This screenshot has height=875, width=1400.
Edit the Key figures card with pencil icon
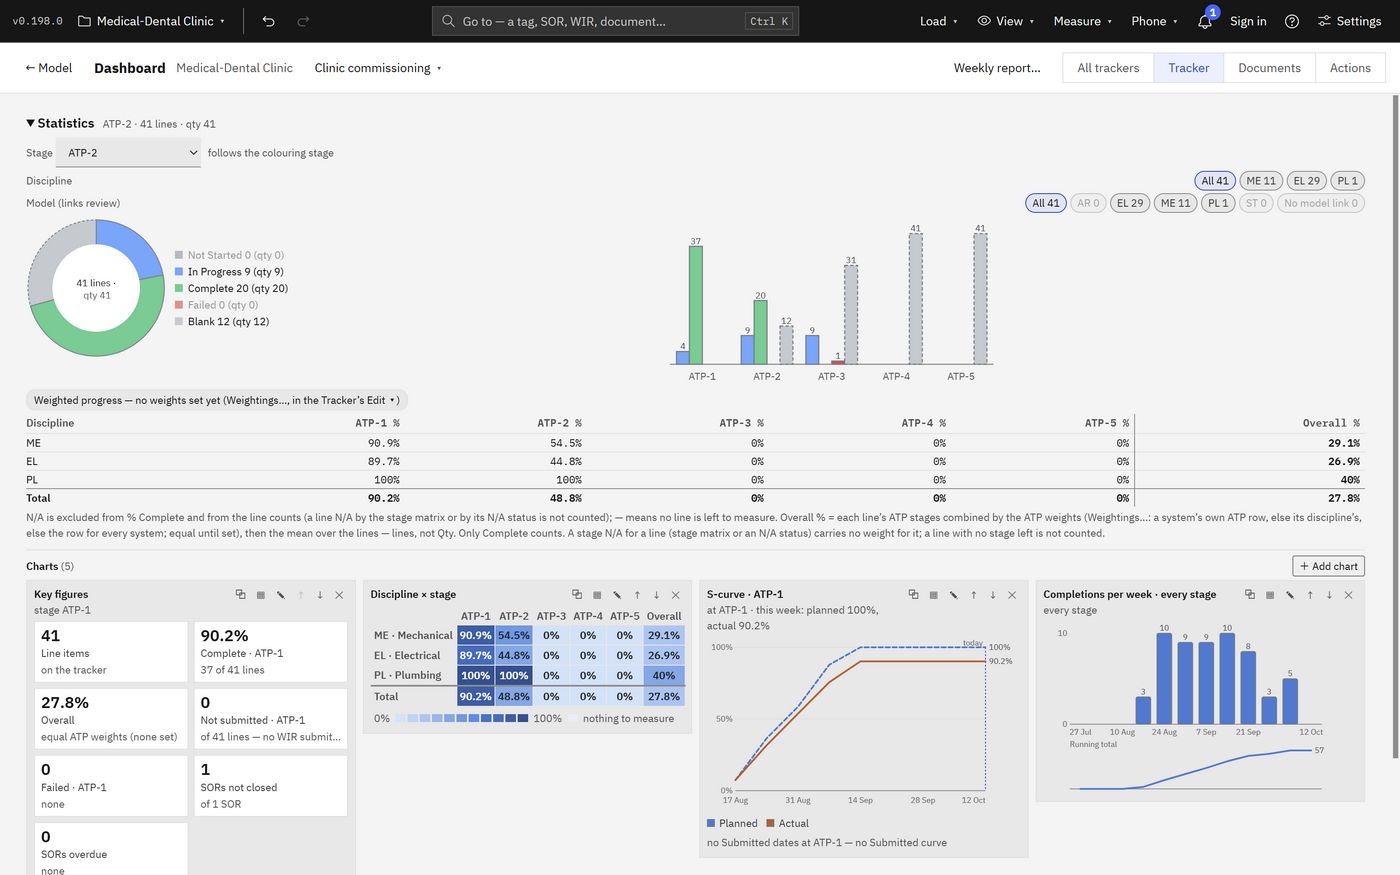pyautogui.click(x=280, y=594)
